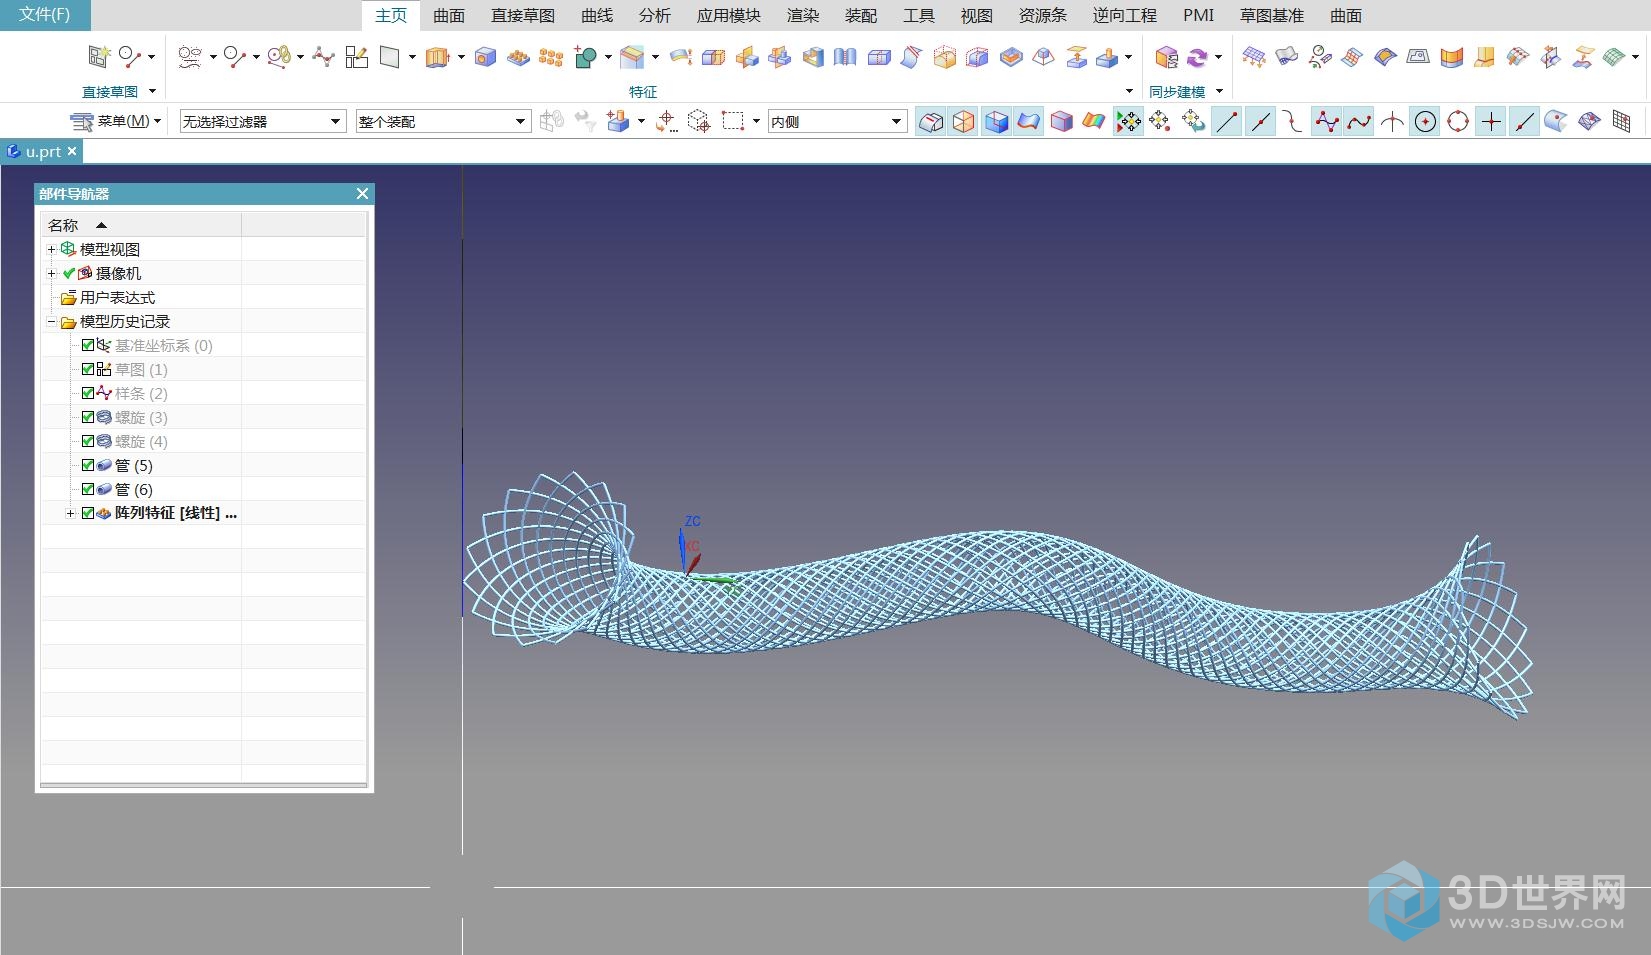Sort by the 名称 column header
Screen dimensions: 1651x955
click(141, 225)
